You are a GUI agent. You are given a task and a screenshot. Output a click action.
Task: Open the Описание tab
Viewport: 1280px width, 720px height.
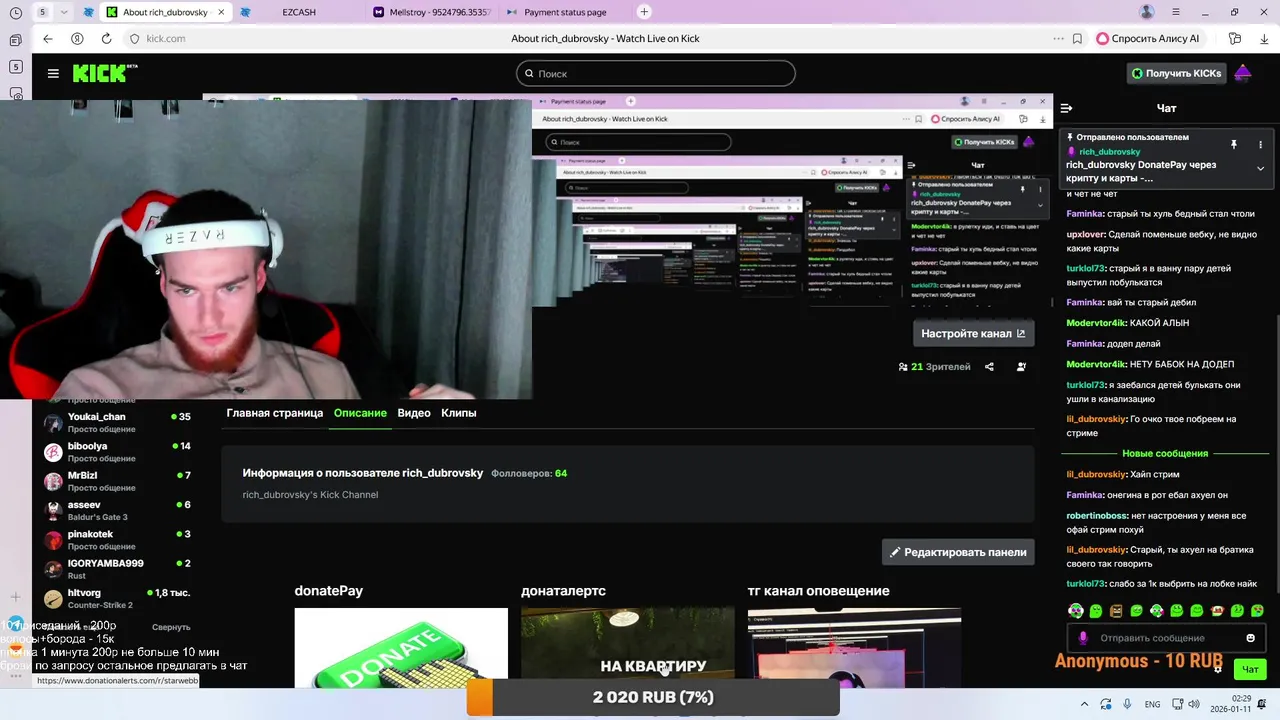tap(360, 413)
